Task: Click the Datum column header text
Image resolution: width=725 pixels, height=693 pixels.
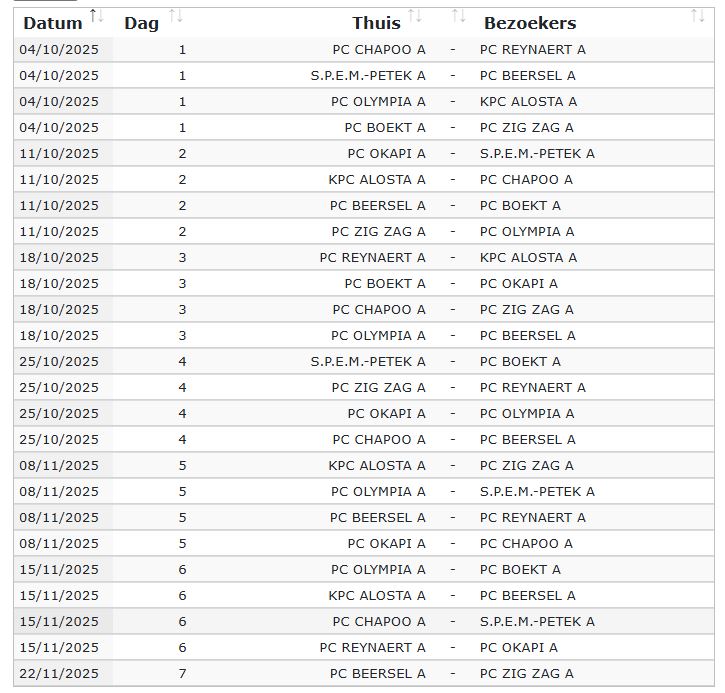Action: [x=53, y=23]
